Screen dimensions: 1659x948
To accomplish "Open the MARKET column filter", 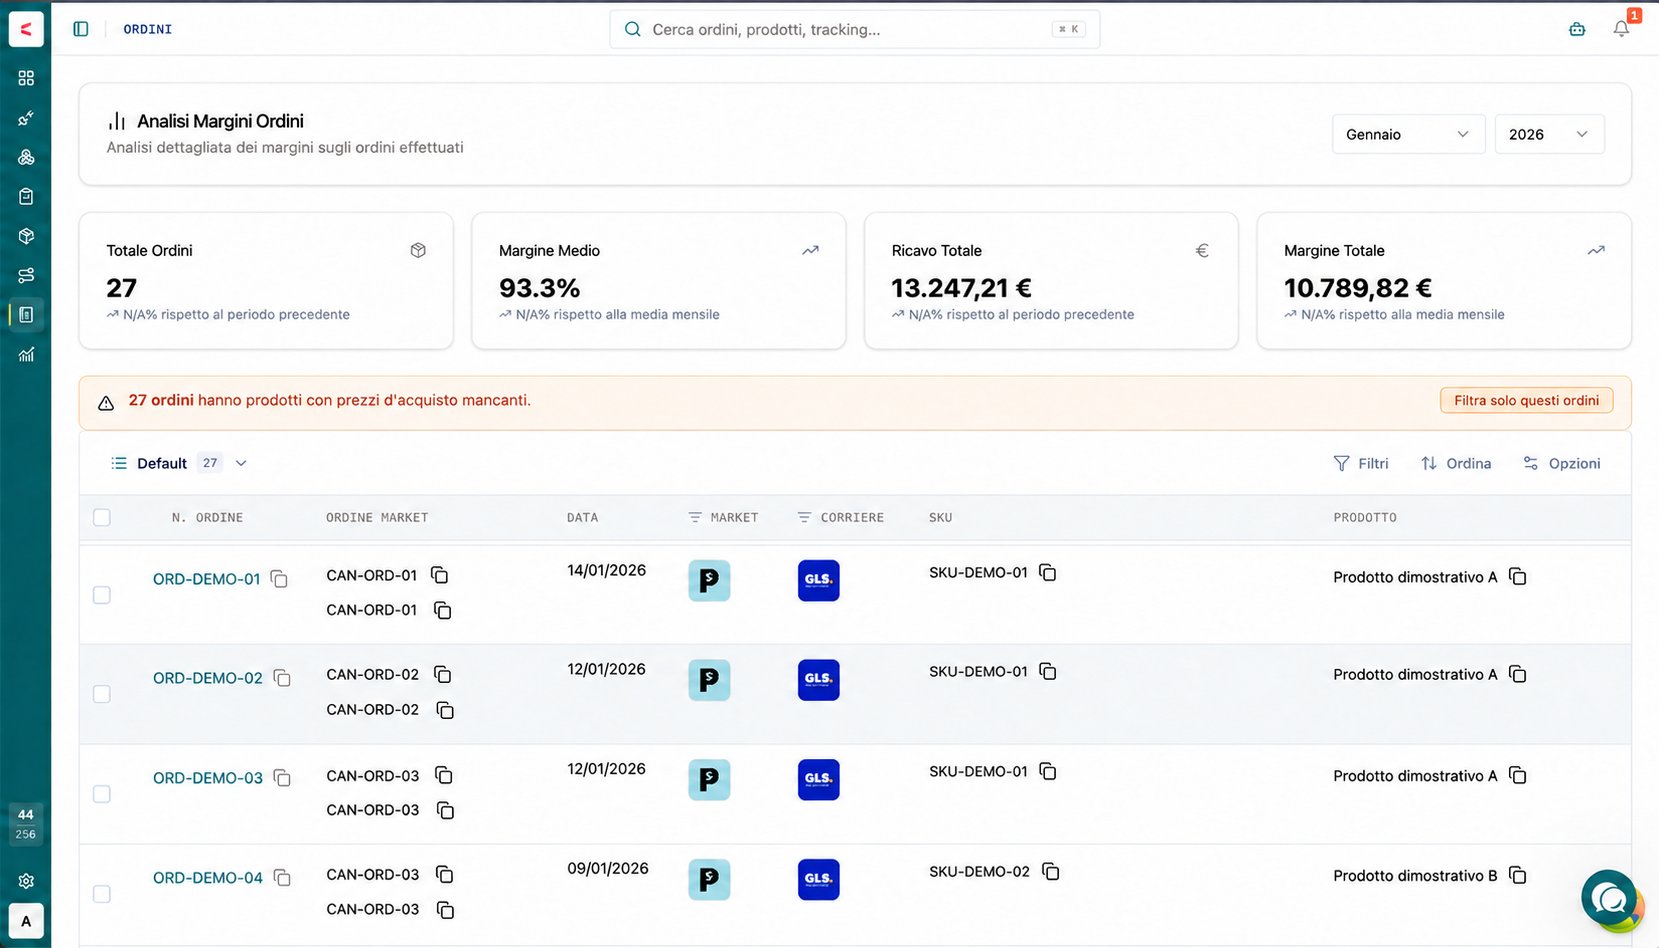I will pyautogui.click(x=695, y=517).
